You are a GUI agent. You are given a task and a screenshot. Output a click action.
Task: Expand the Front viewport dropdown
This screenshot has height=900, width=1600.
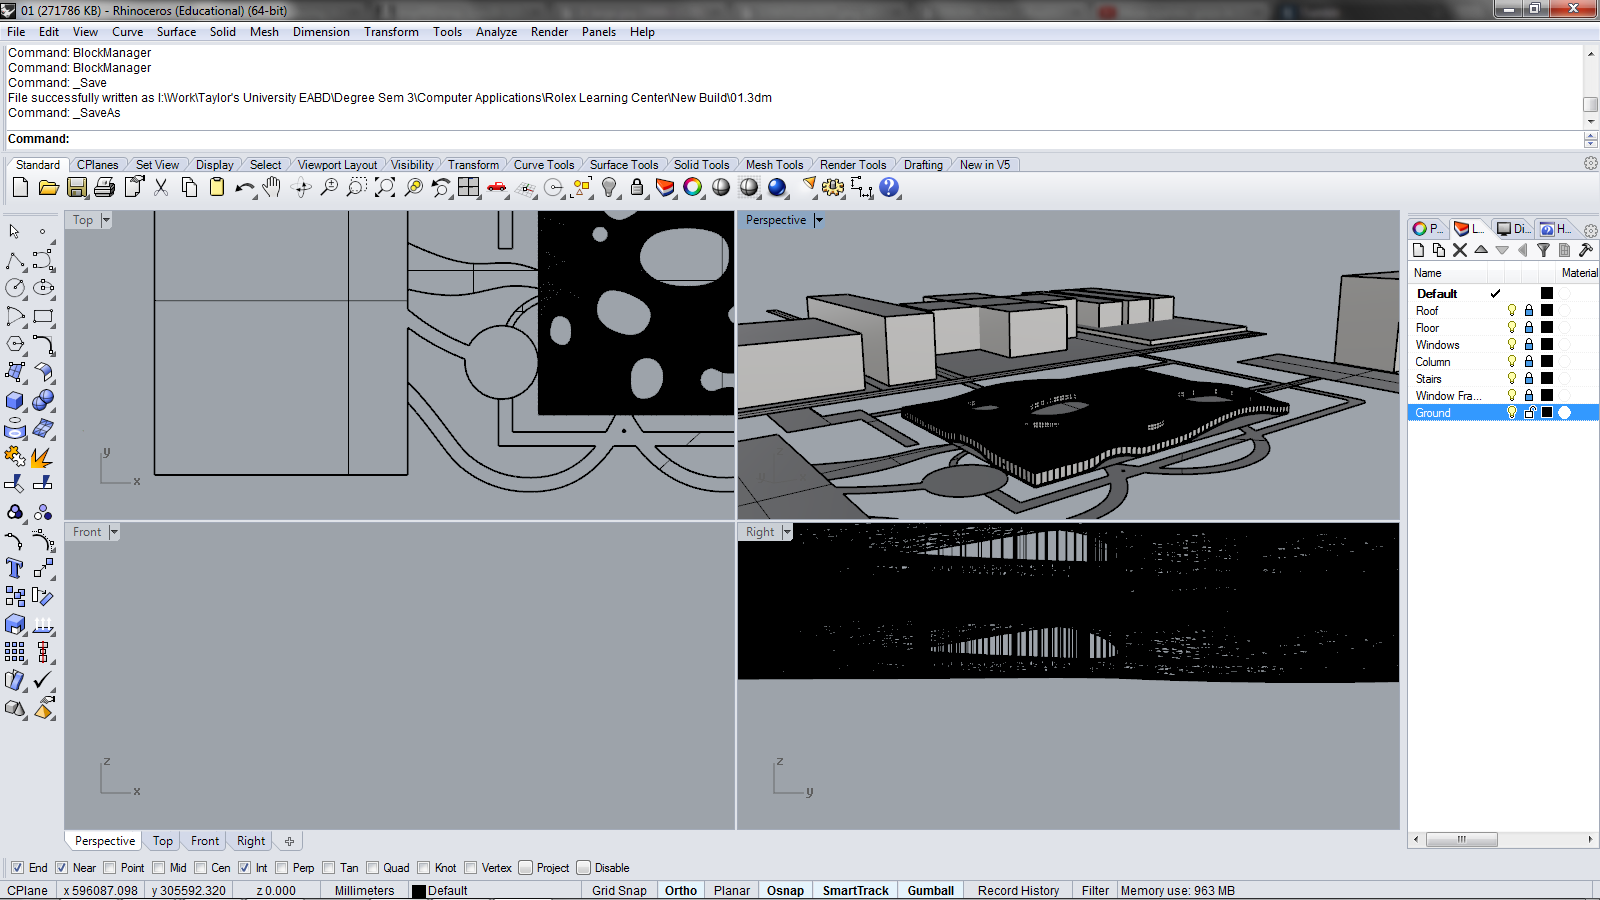point(113,531)
